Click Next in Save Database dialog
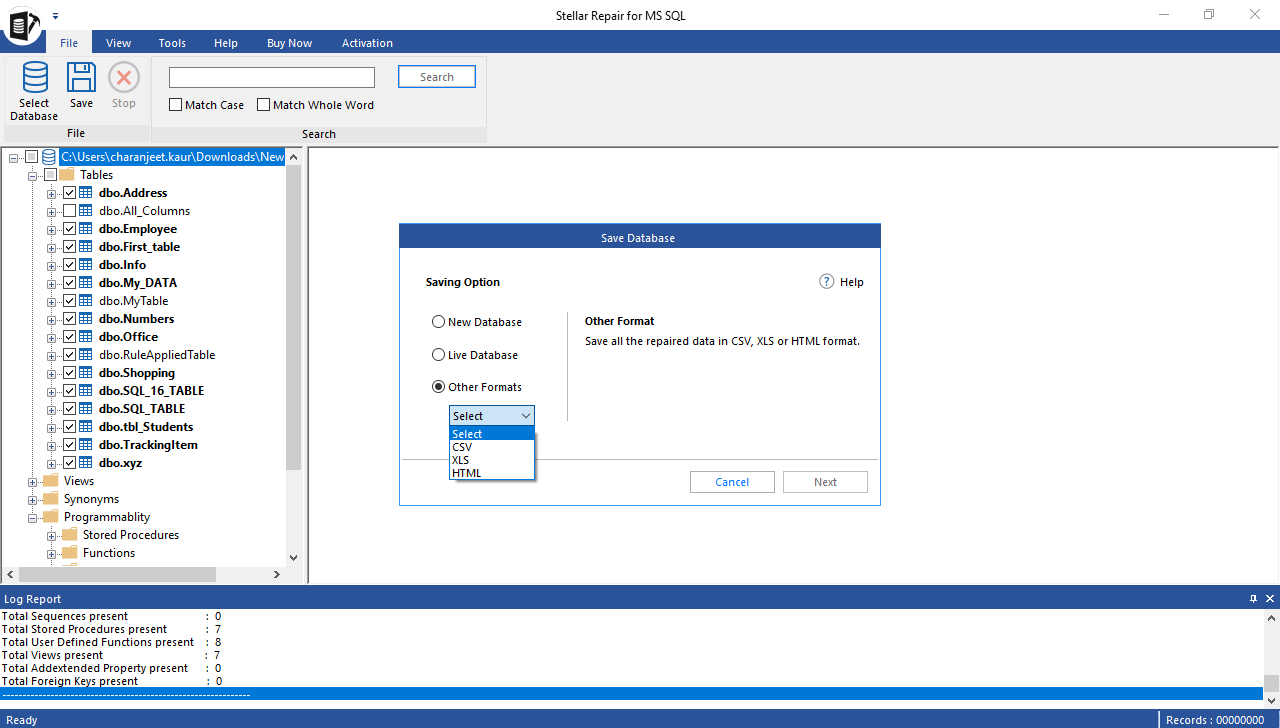 pyautogui.click(x=825, y=482)
